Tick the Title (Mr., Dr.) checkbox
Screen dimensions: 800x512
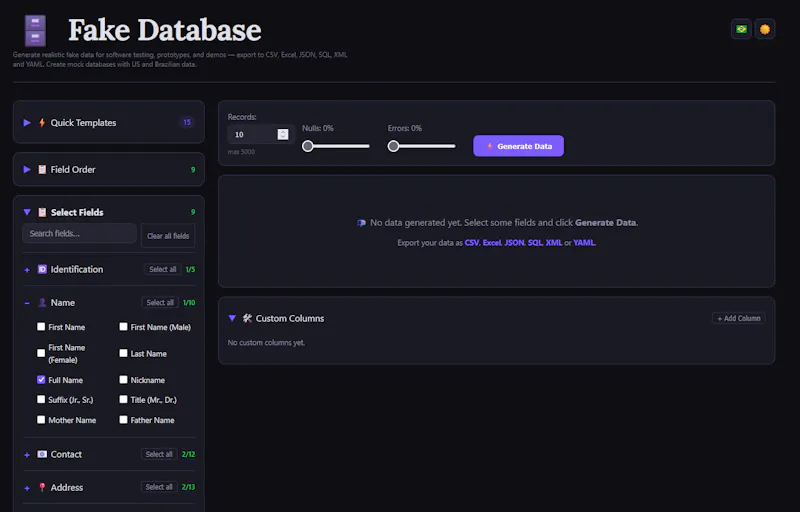123,399
